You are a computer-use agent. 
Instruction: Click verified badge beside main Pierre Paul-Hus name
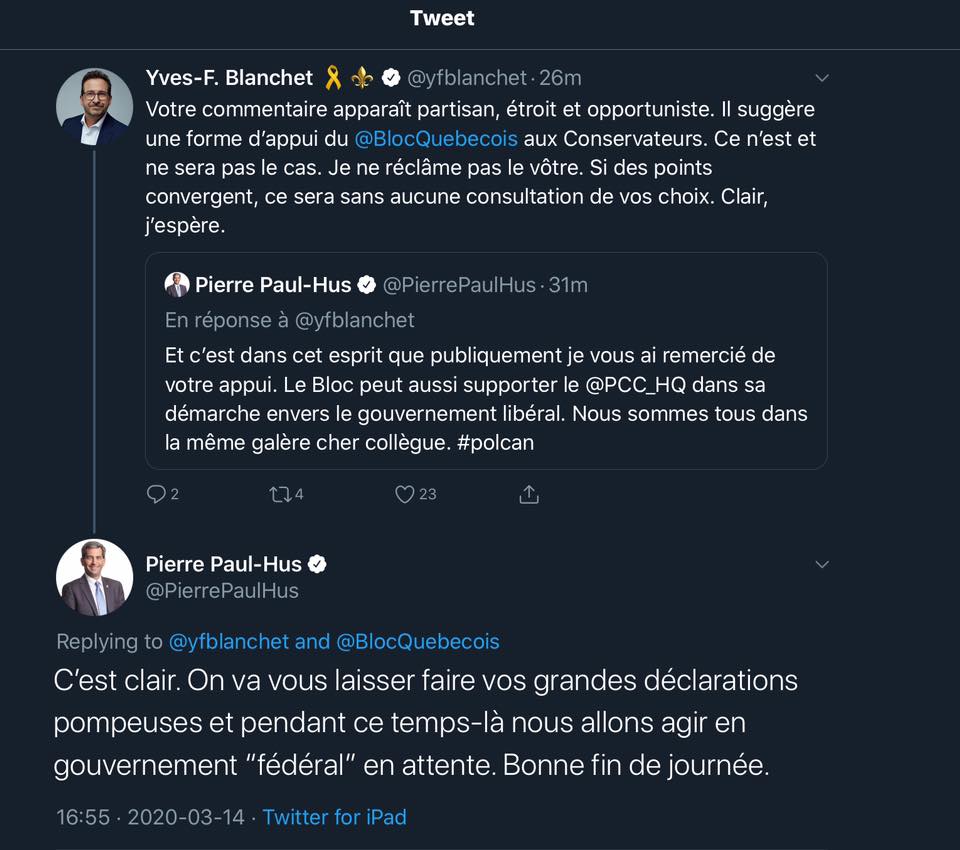tap(318, 564)
